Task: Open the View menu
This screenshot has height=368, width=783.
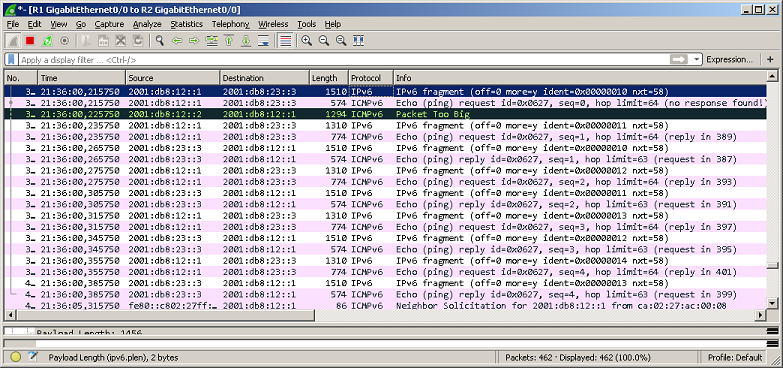Action: (58, 24)
